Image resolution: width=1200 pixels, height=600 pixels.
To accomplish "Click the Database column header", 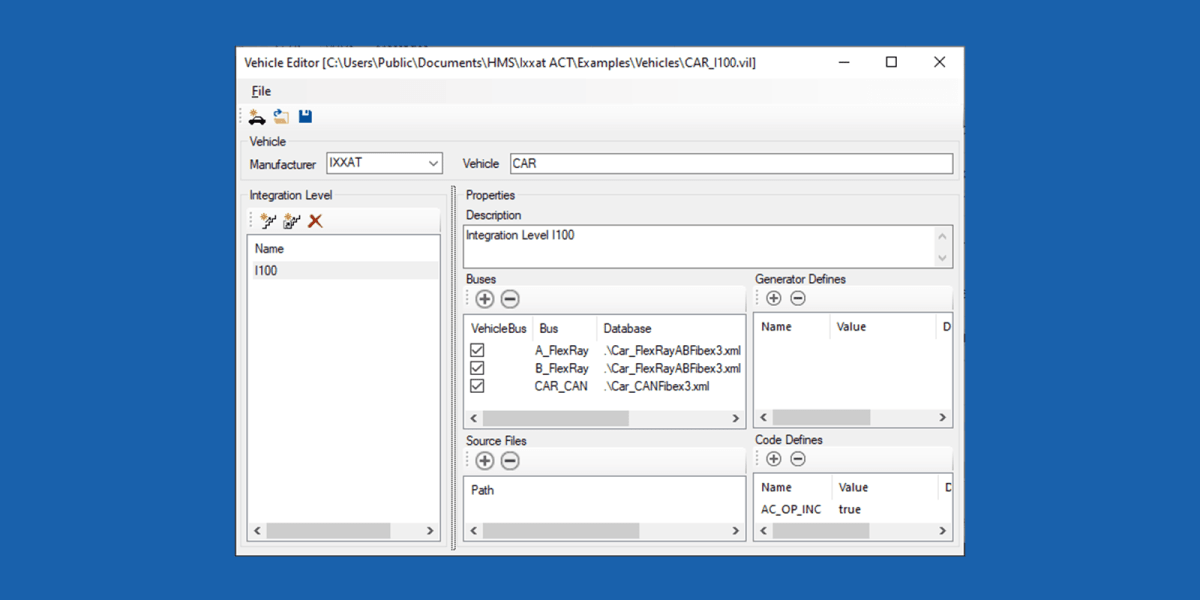I will pos(627,328).
